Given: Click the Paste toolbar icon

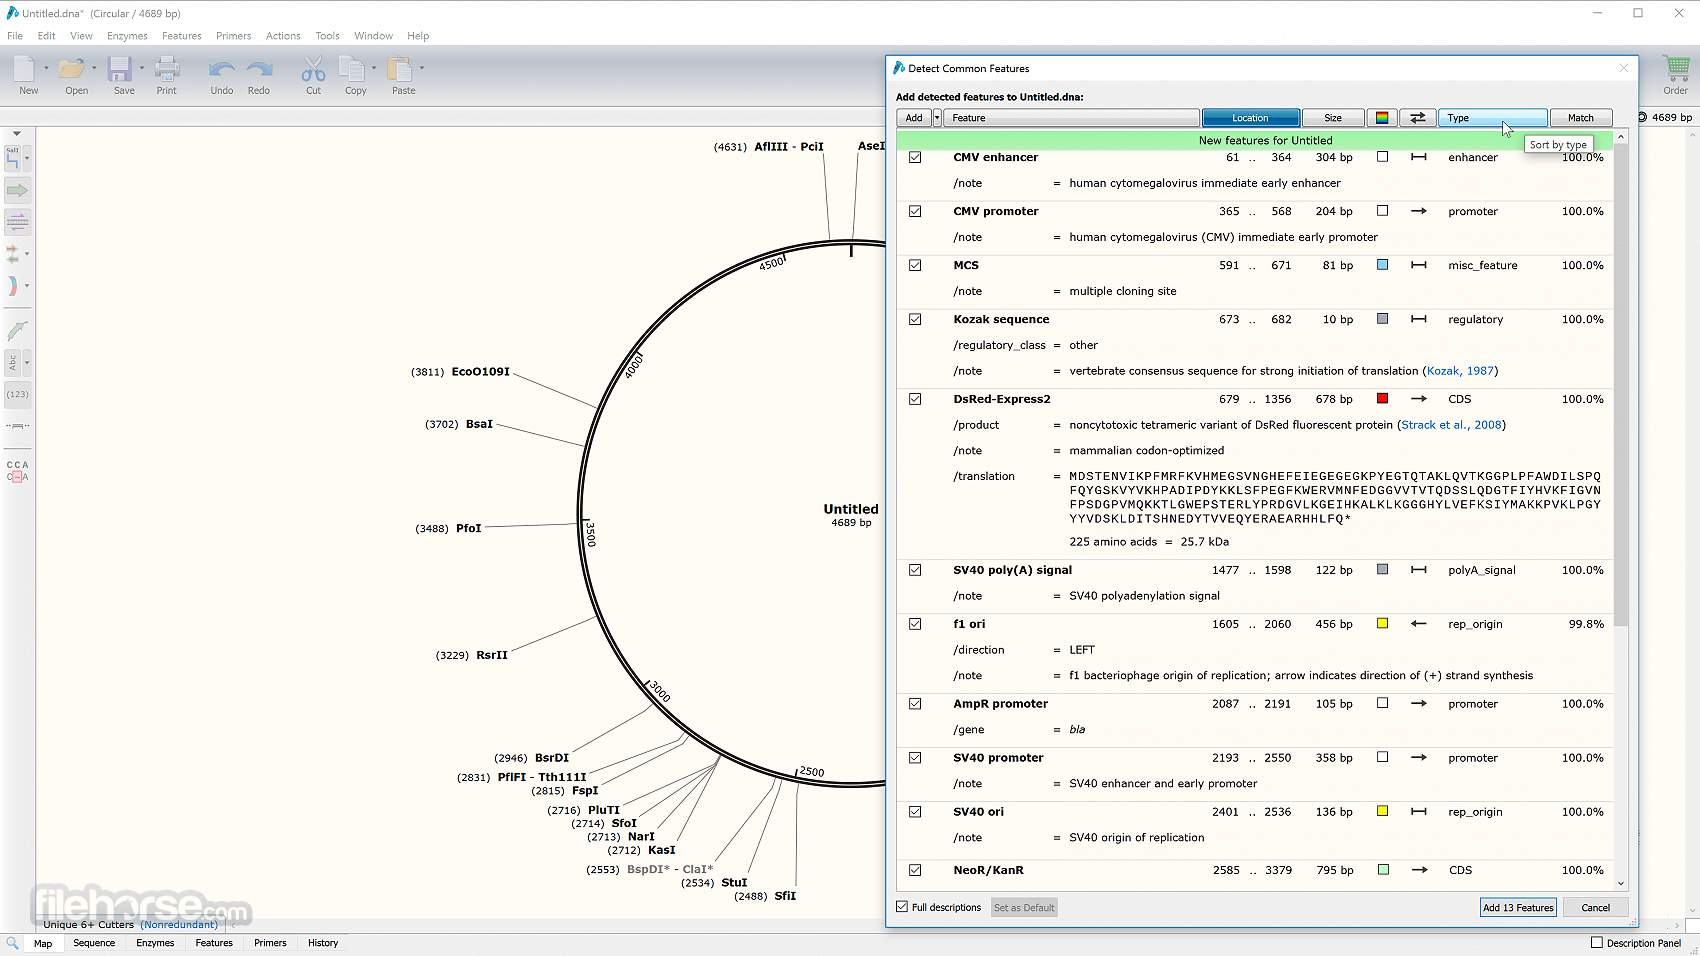Looking at the screenshot, I should [x=400, y=69].
